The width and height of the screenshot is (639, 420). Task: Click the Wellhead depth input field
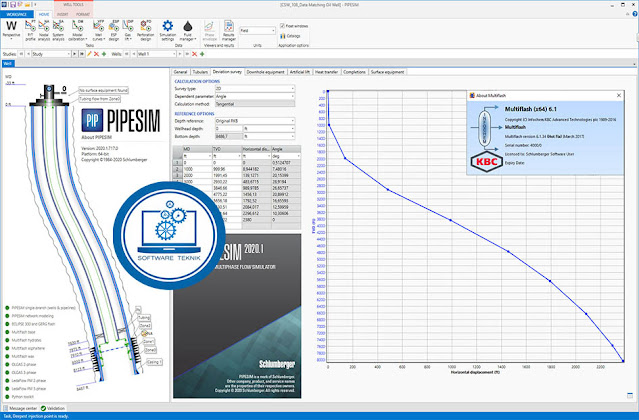pos(229,129)
